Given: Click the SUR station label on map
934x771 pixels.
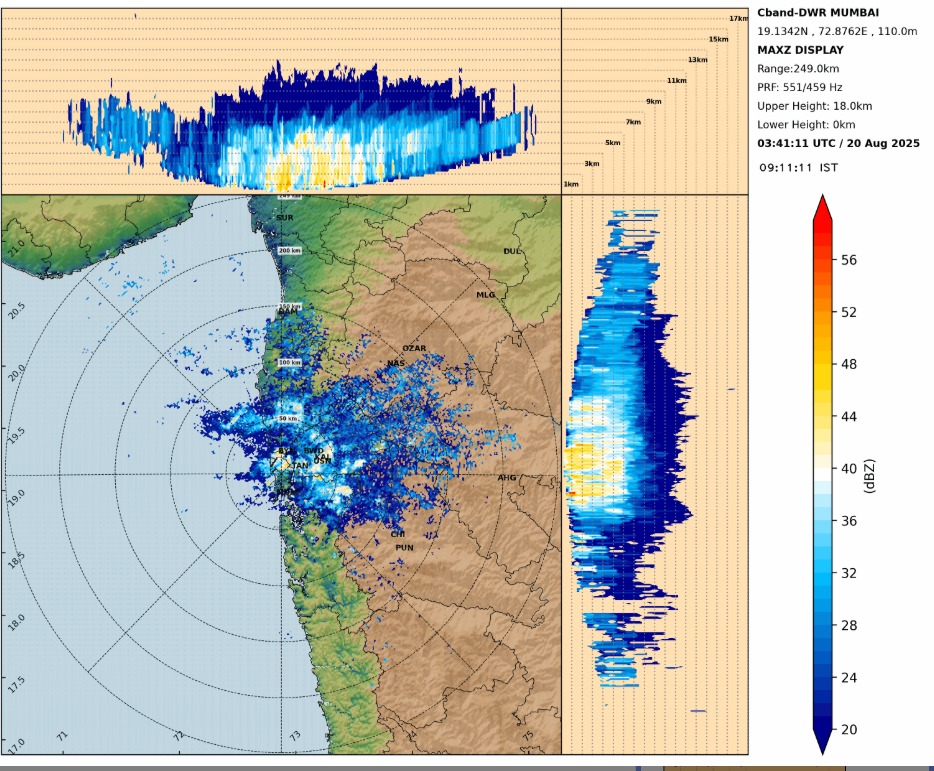Looking at the screenshot, I should point(285,217).
